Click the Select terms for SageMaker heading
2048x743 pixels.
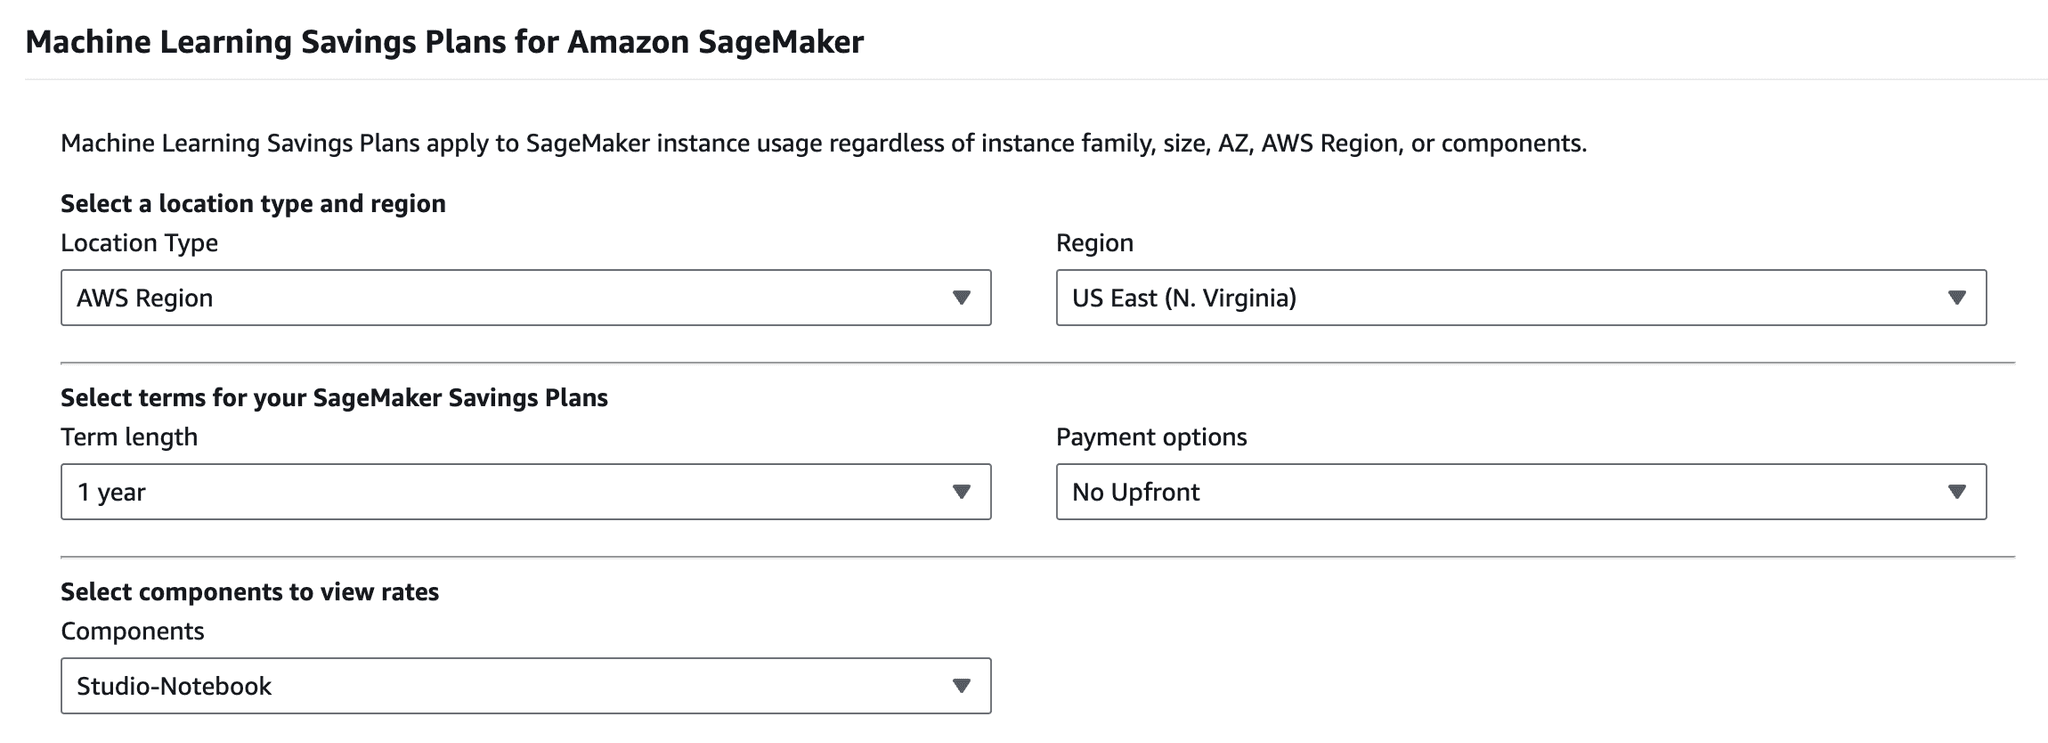(x=335, y=397)
